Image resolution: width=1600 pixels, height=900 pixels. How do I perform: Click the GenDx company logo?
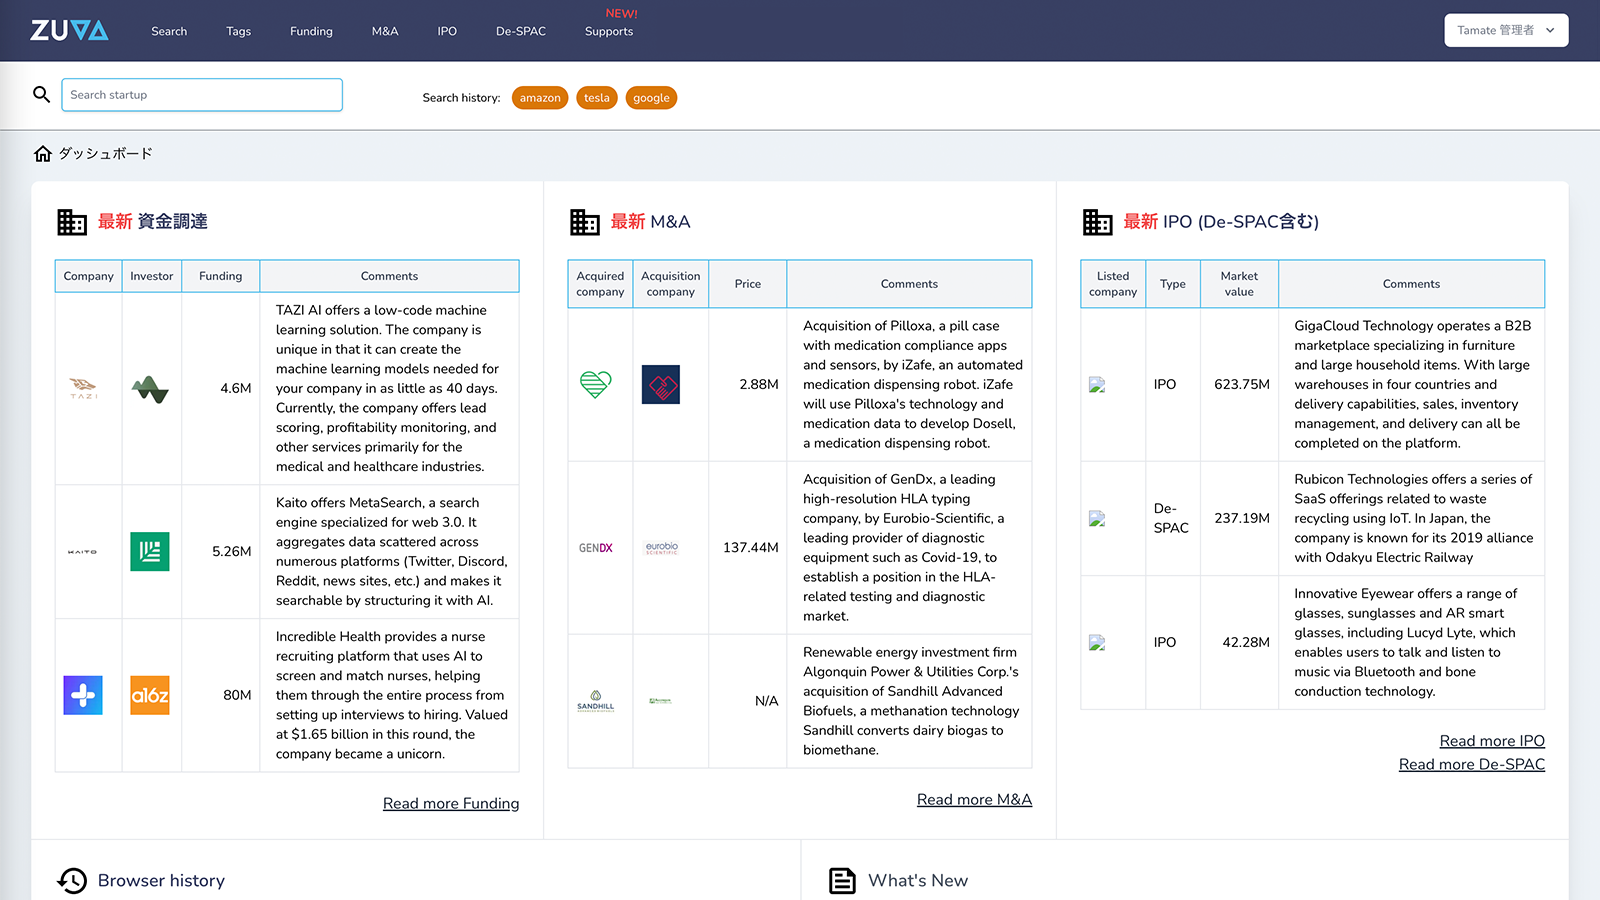click(x=596, y=548)
